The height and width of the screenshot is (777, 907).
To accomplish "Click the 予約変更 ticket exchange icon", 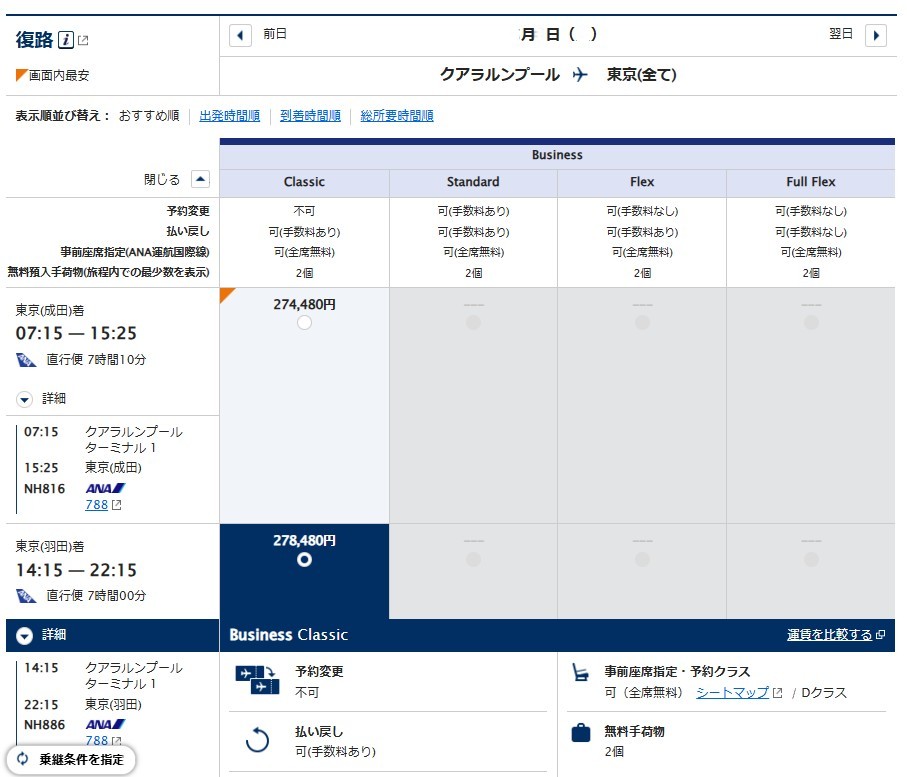I will click(257, 680).
